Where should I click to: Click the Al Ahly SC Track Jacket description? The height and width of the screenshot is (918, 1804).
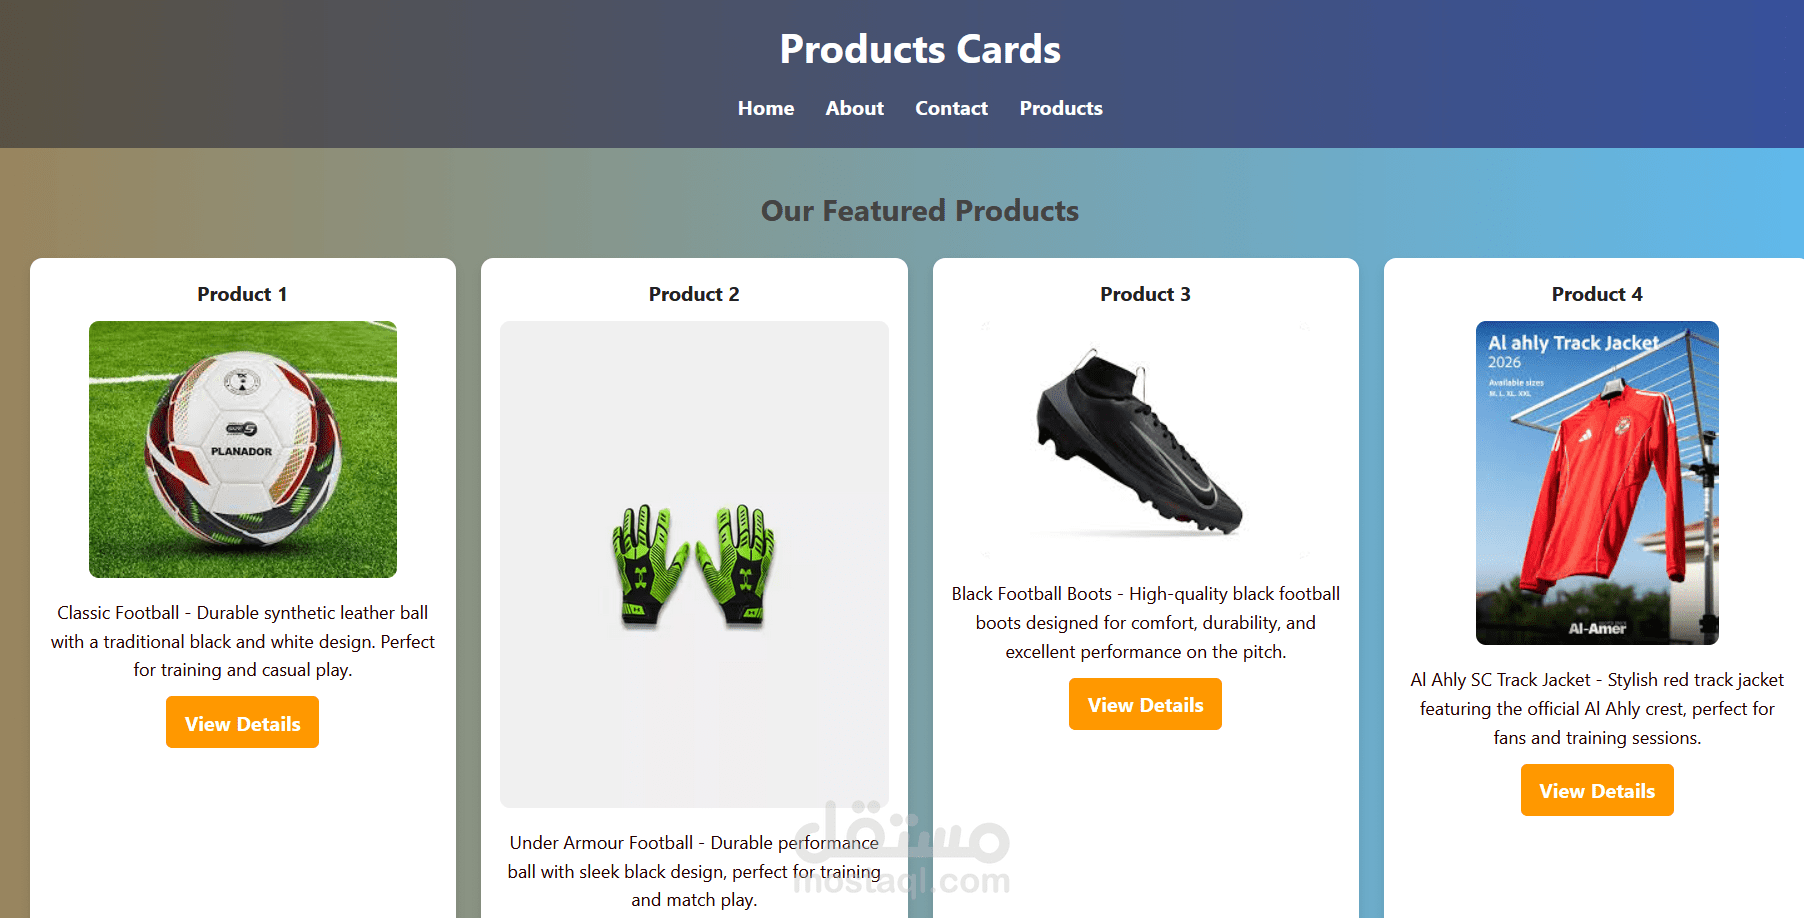tap(1596, 708)
